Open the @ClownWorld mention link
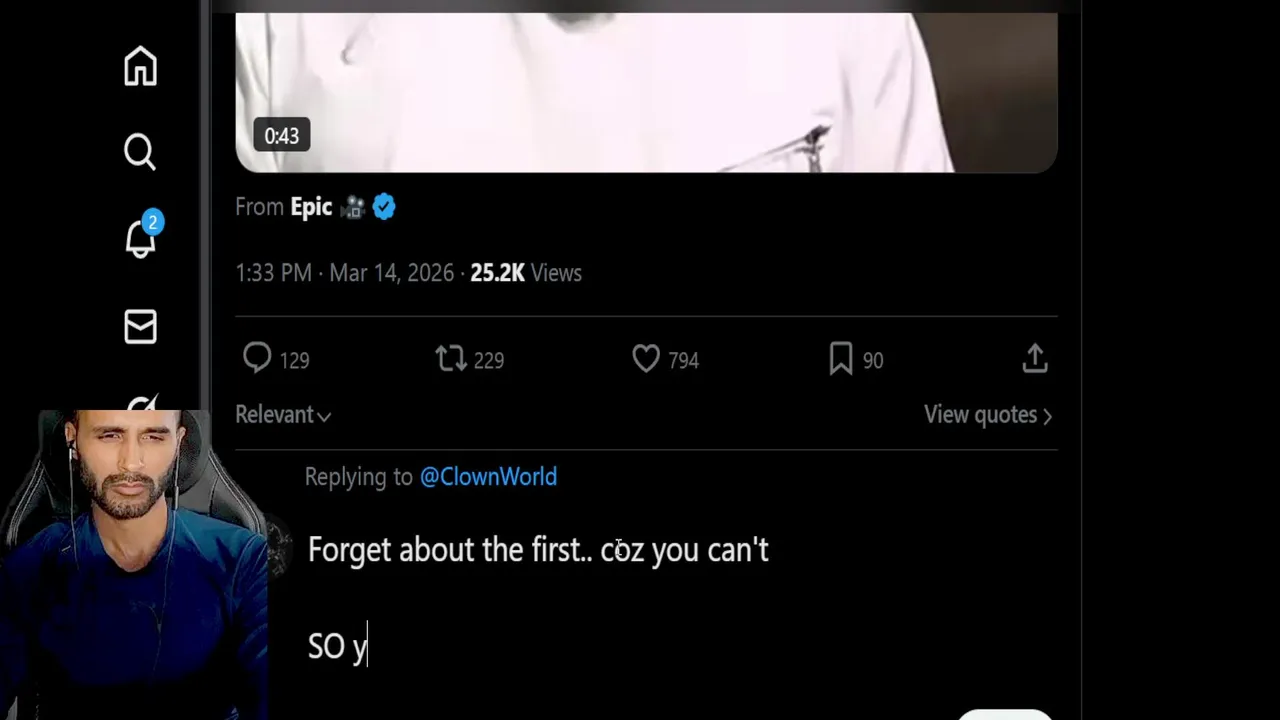Image resolution: width=1280 pixels, height=720 pixels. [488, 477]
